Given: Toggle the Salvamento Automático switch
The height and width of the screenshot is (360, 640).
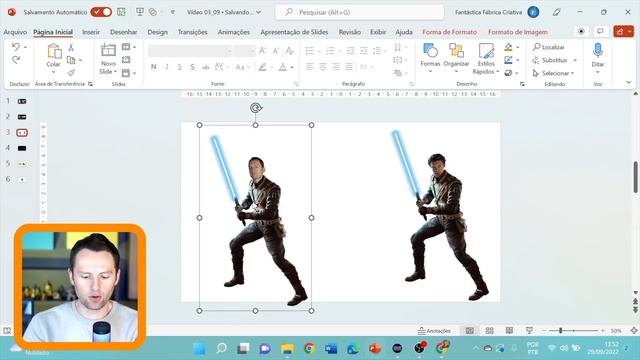Looking at the screenshot, I should point(101,12).
